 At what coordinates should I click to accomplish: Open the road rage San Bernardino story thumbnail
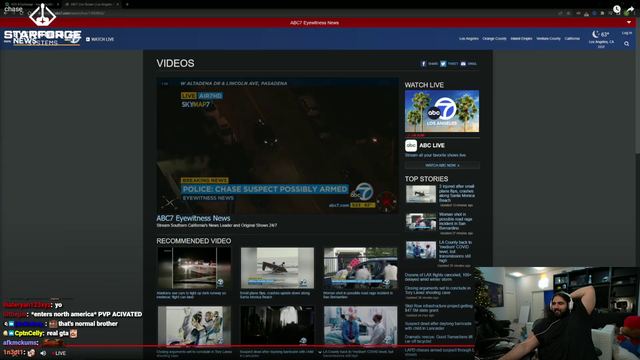pyautogui.click(x=421, y=222)
